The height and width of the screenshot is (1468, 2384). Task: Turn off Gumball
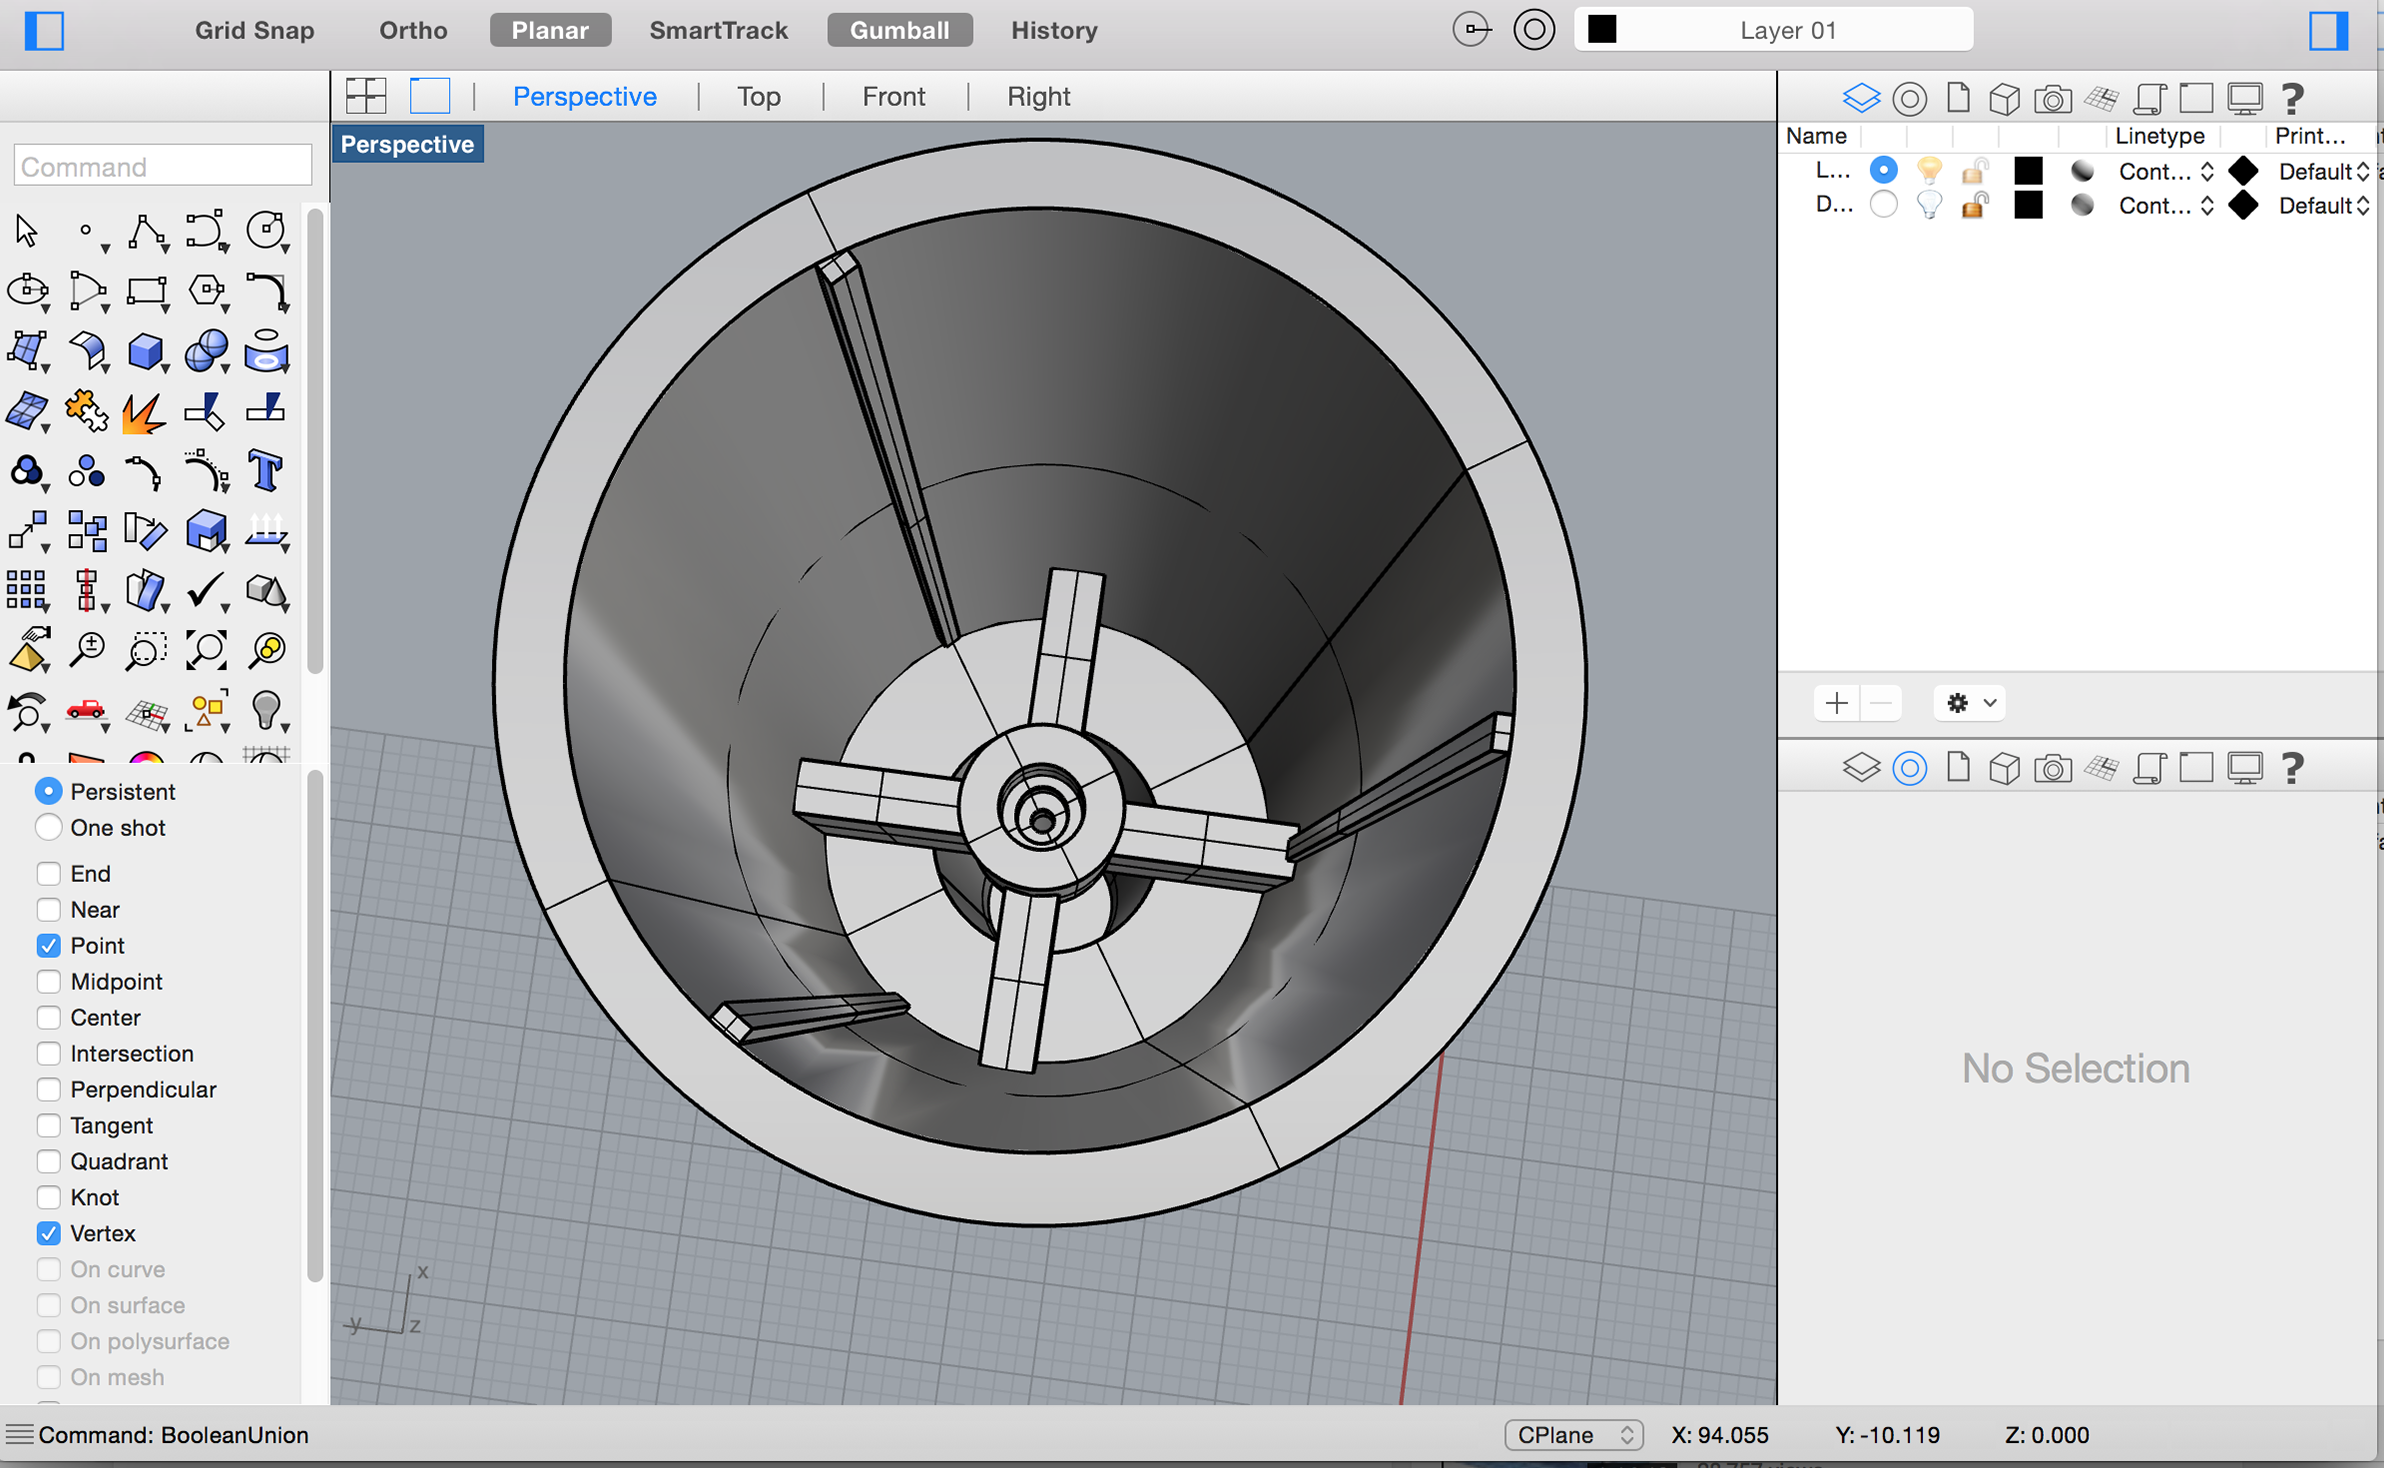click(x=899, y=30)
